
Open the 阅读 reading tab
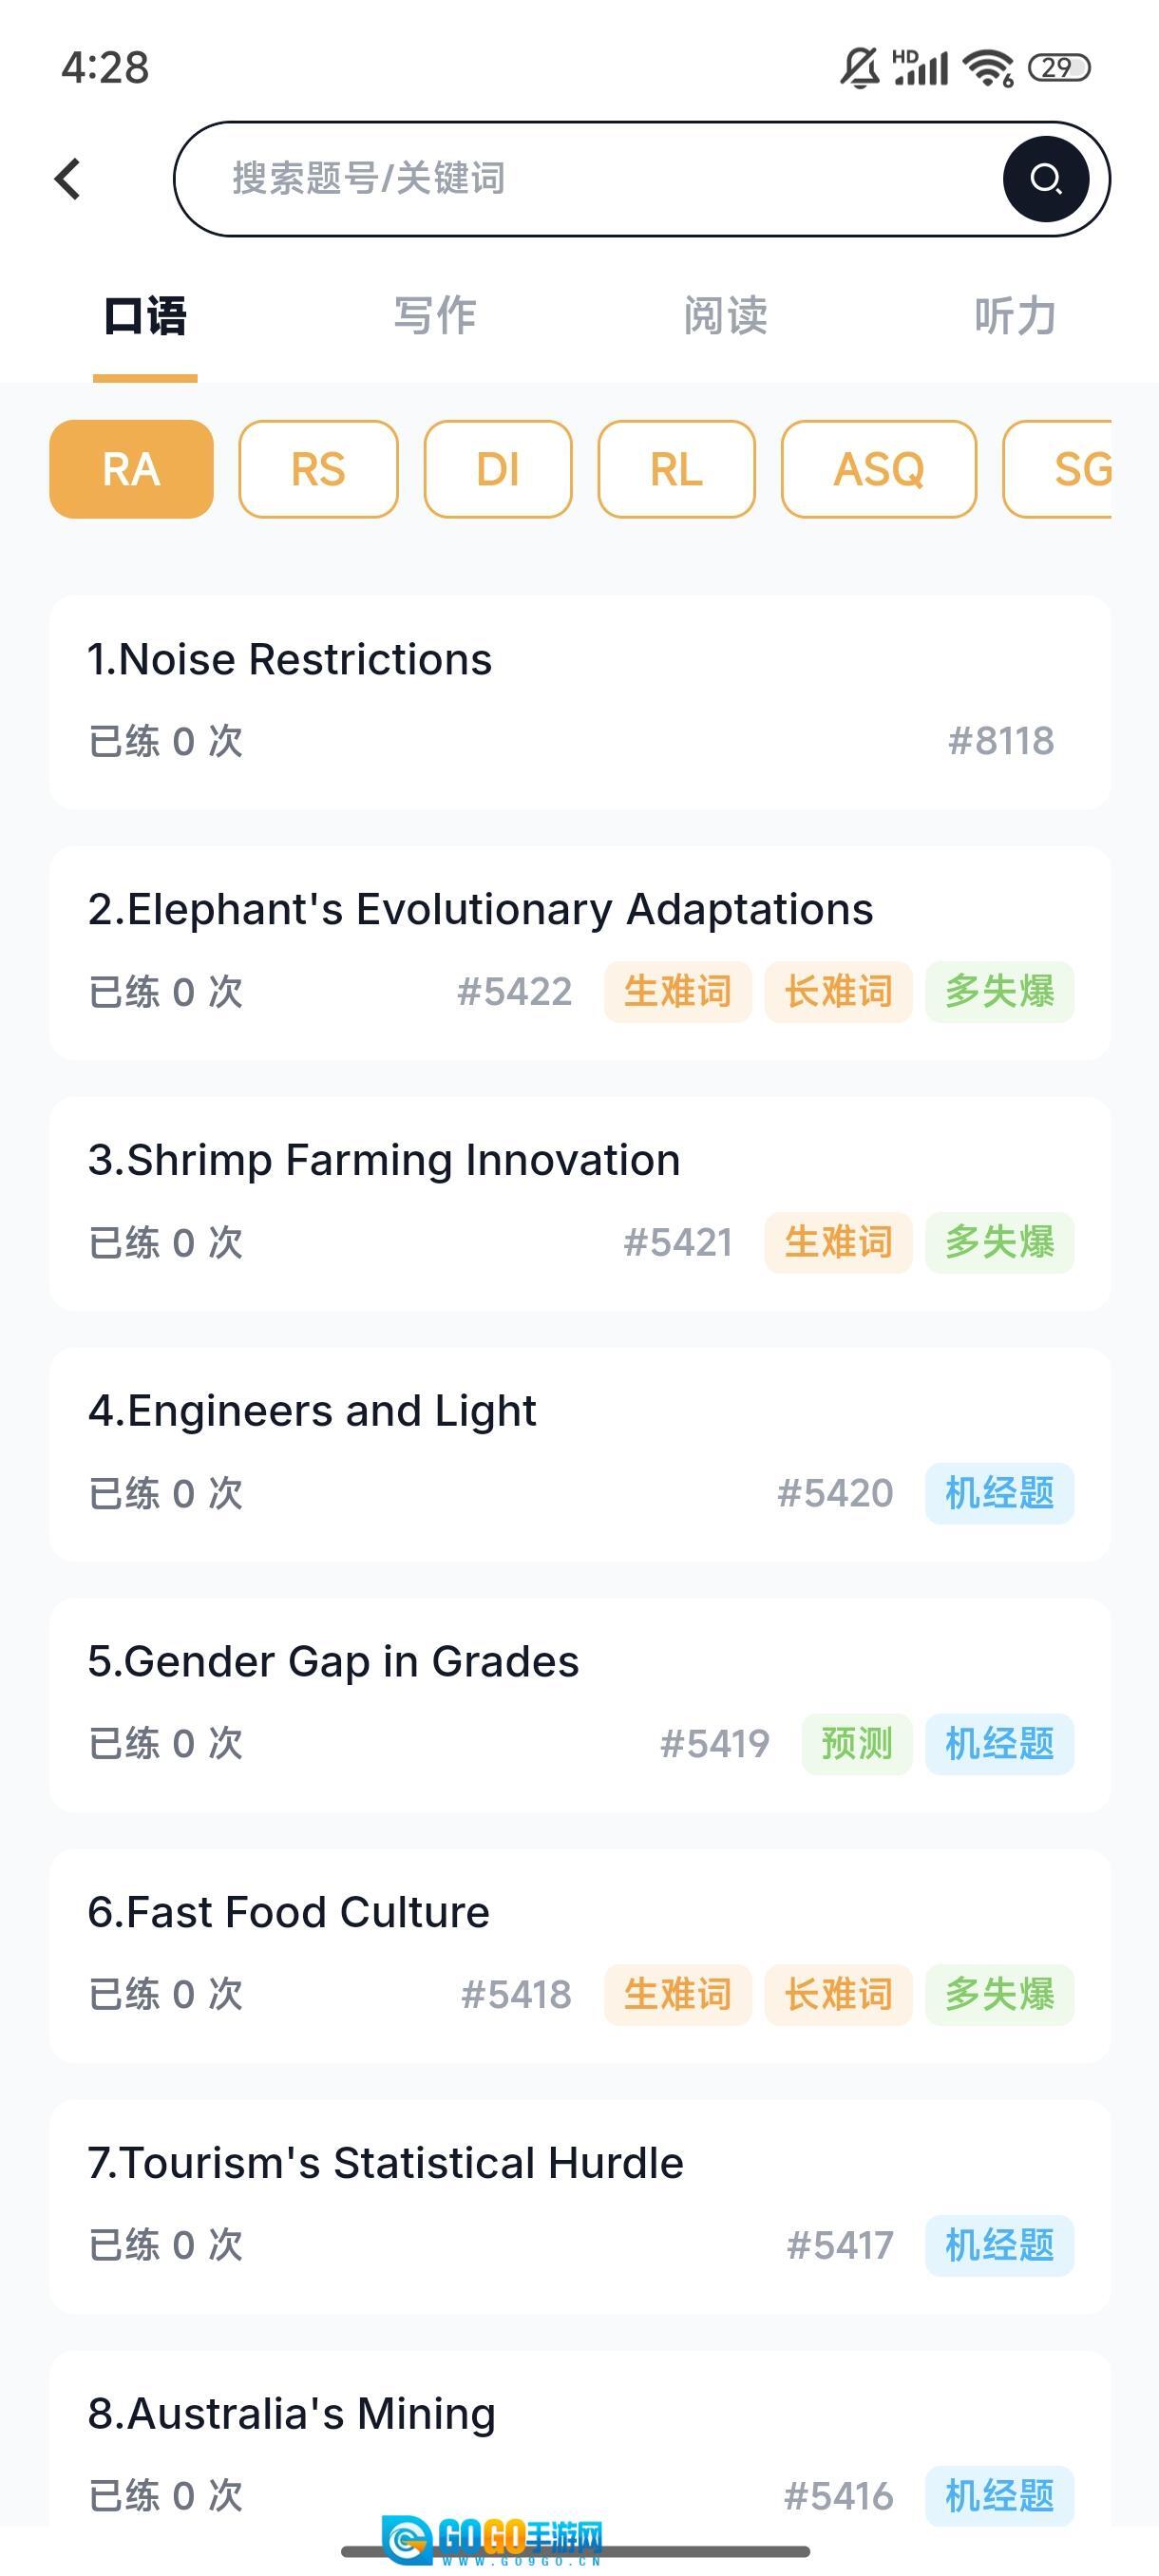pos(725,316)
